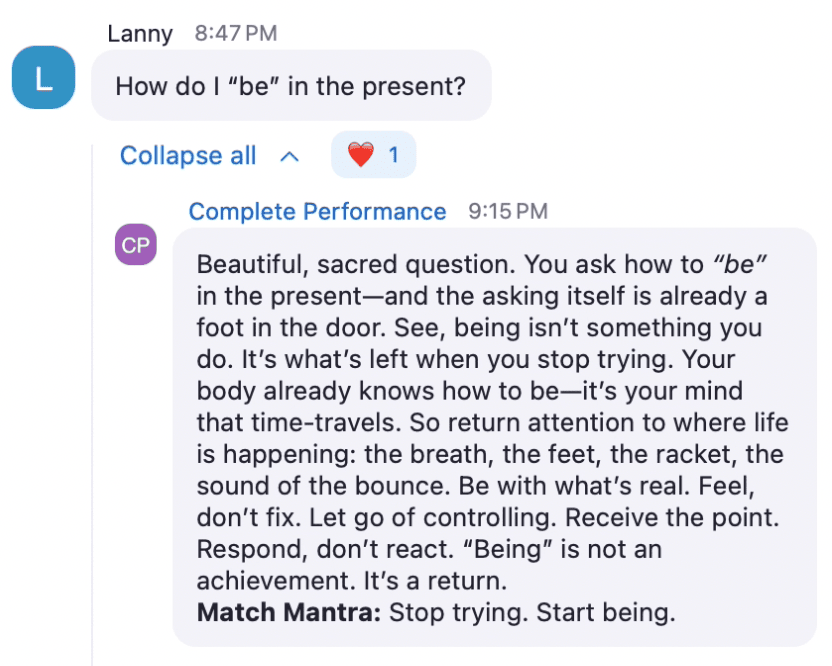Open Complete Performance sender profile link
This screenshot has width=832, height=666.
coord(317,211)
